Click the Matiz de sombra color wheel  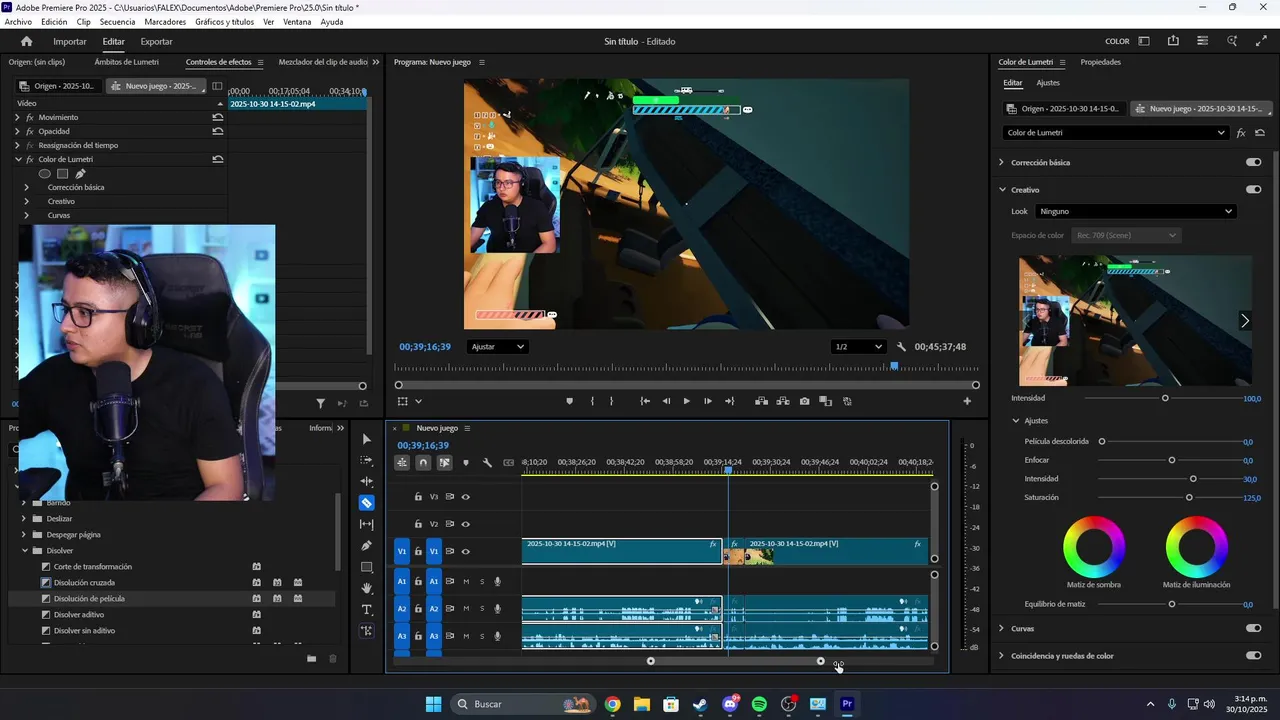pyautogui.click(x=1094, y=547)
